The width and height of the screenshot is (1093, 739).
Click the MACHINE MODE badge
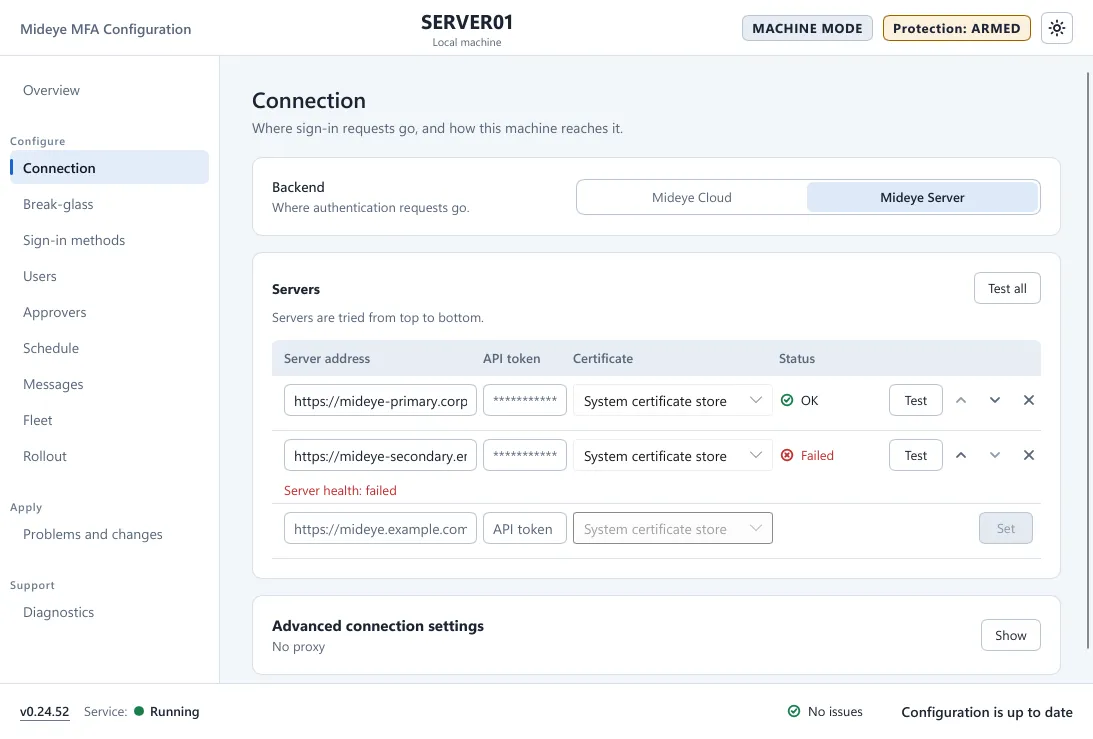(x=807, y=29)
